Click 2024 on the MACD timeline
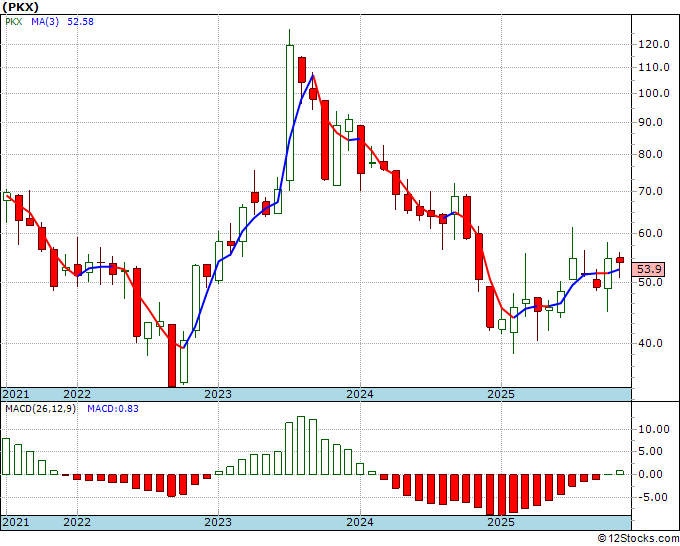 (x=360, y=522)
